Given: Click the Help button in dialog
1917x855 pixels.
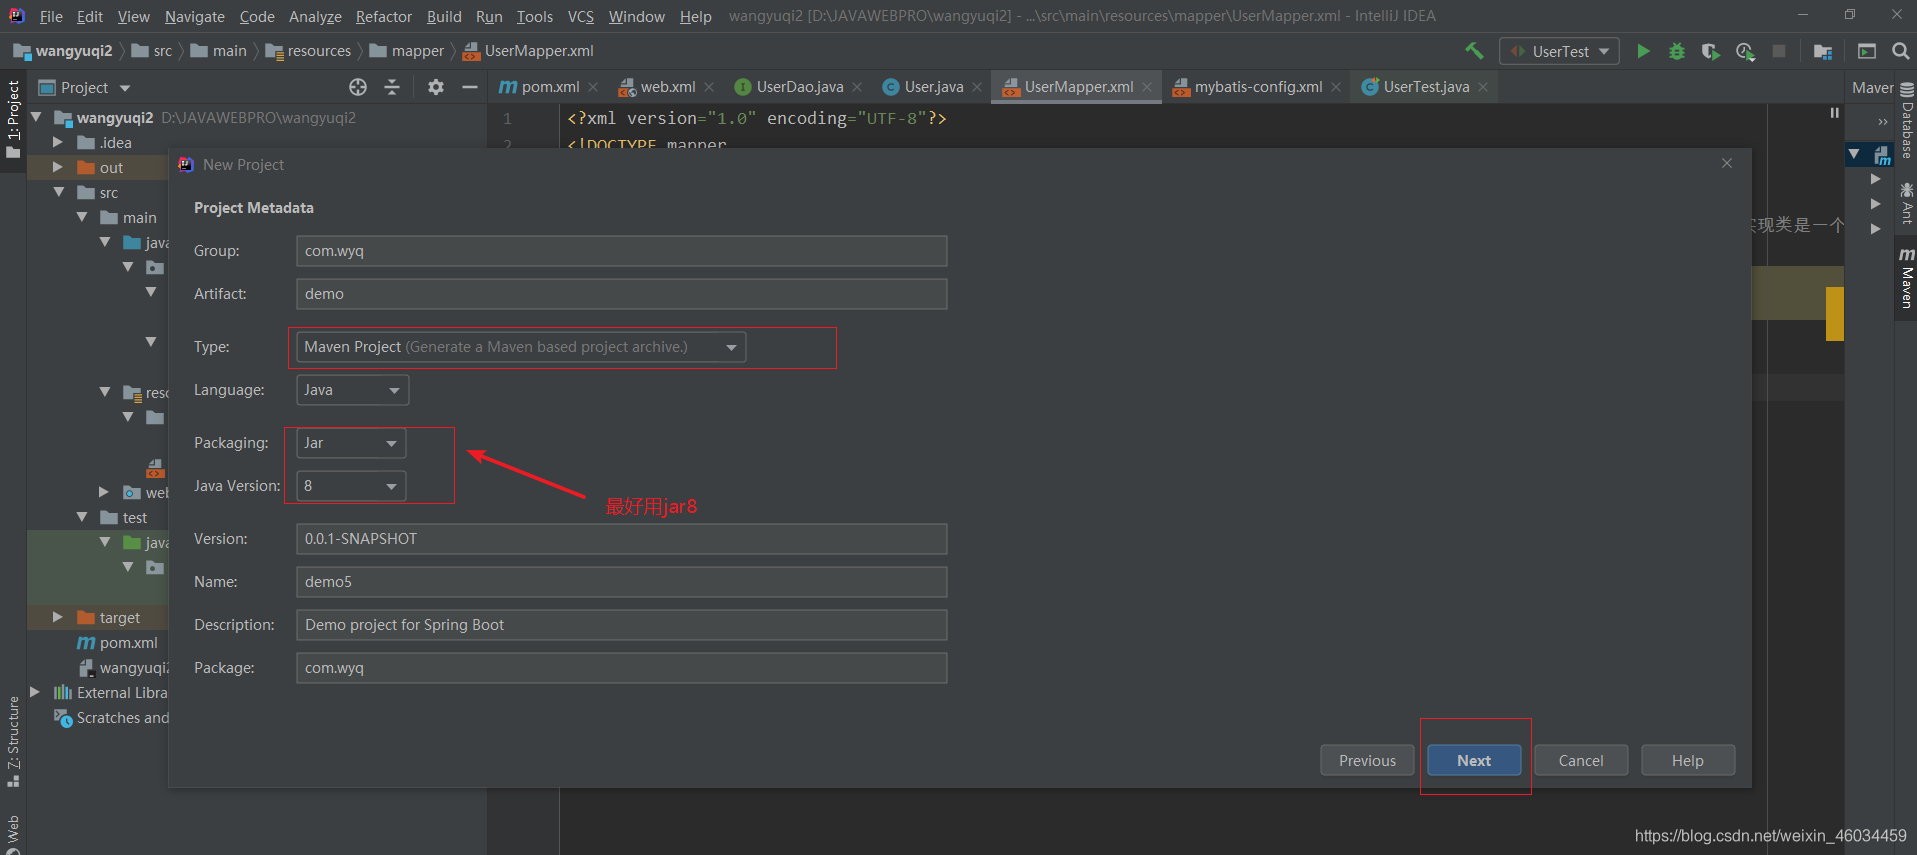Looking at the screenshot, I should pos(1688,760).
